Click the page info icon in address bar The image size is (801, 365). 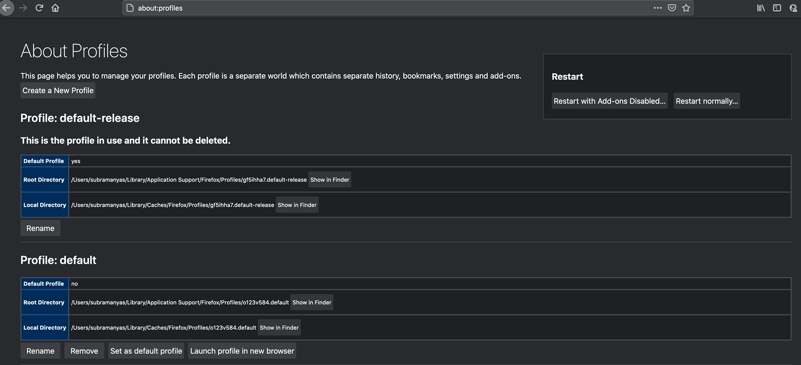(130, 8)
